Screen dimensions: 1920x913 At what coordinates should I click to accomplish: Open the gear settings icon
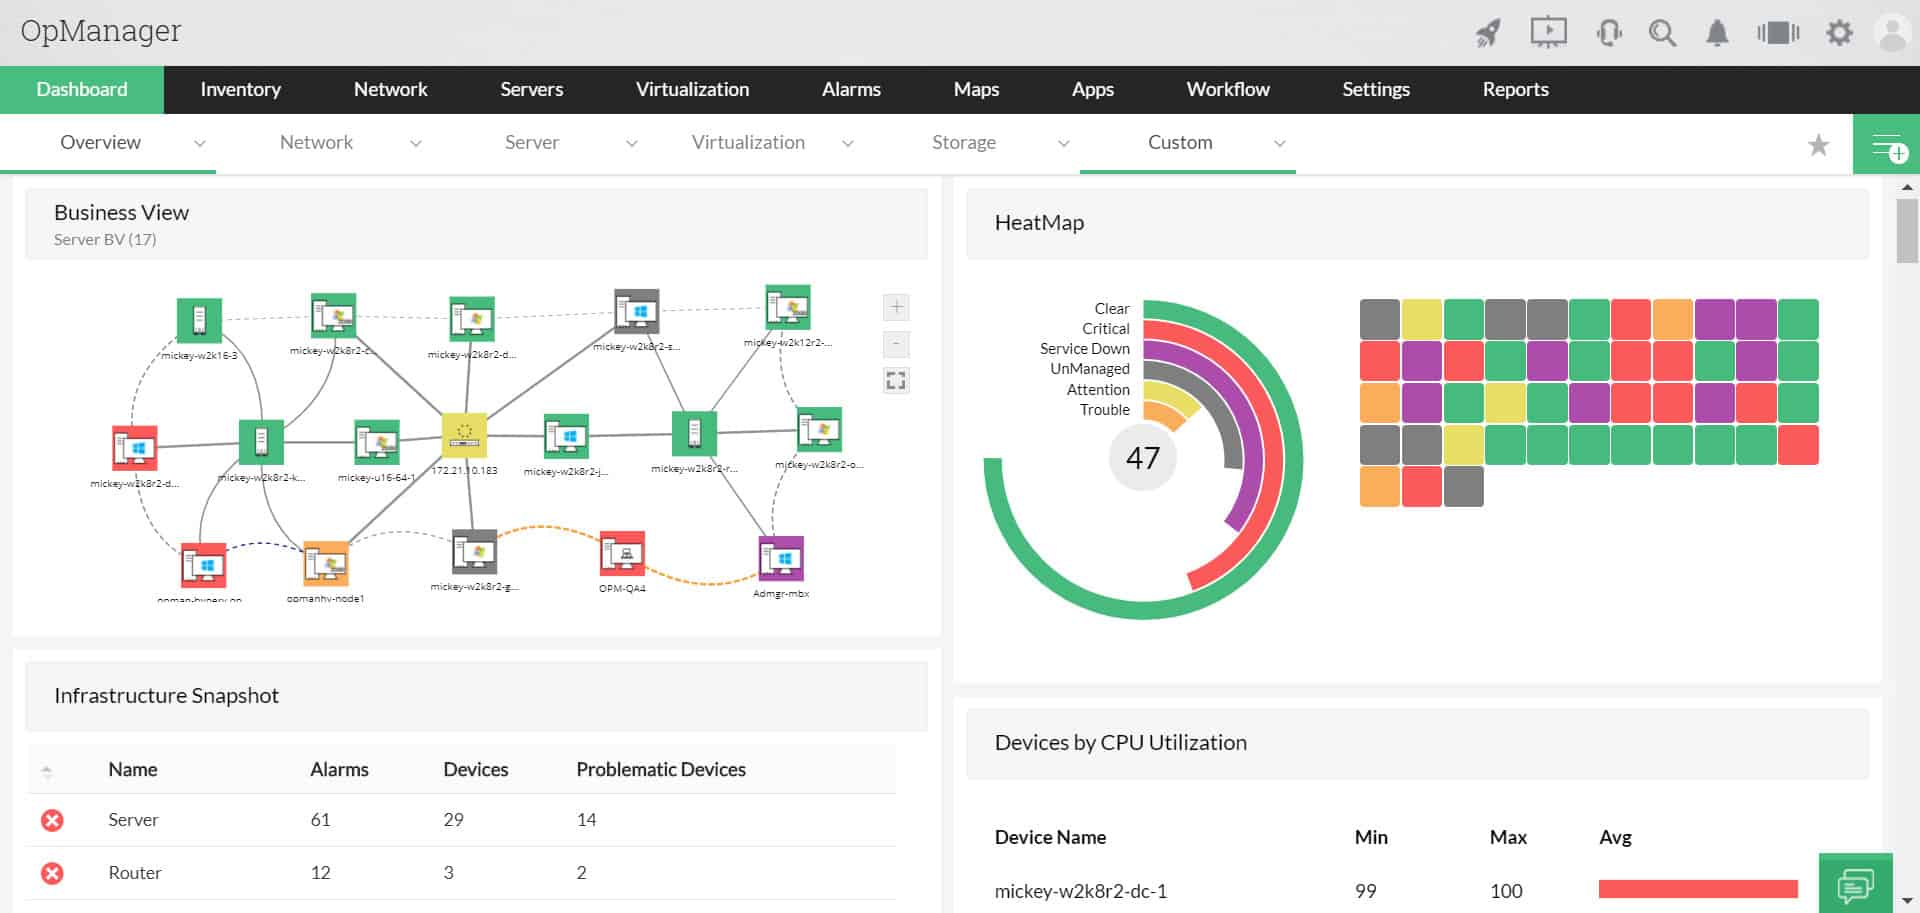pos(1839,33)
